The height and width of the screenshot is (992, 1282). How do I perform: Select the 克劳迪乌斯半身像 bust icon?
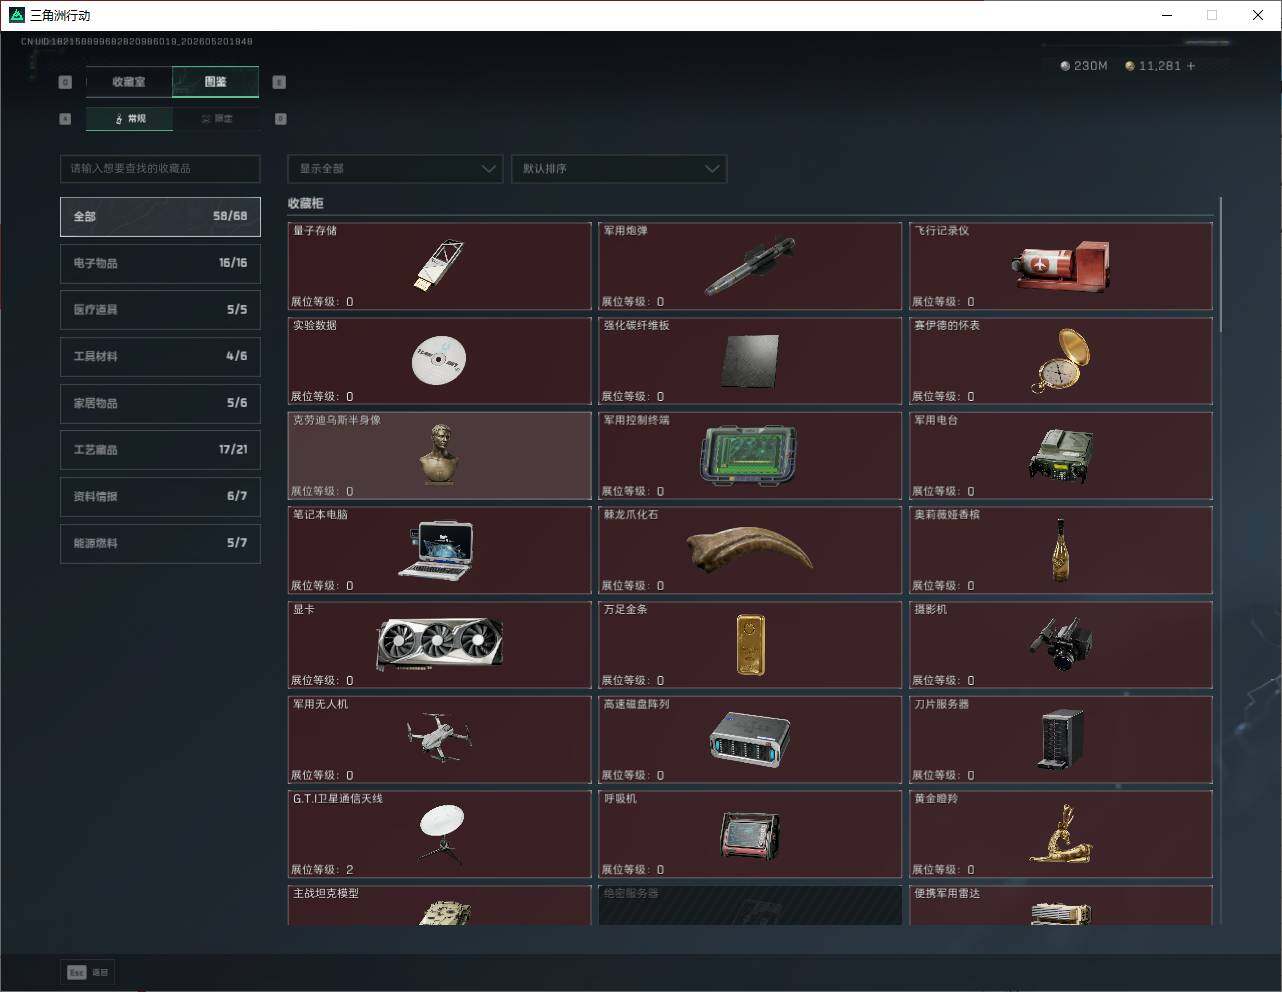439,455
